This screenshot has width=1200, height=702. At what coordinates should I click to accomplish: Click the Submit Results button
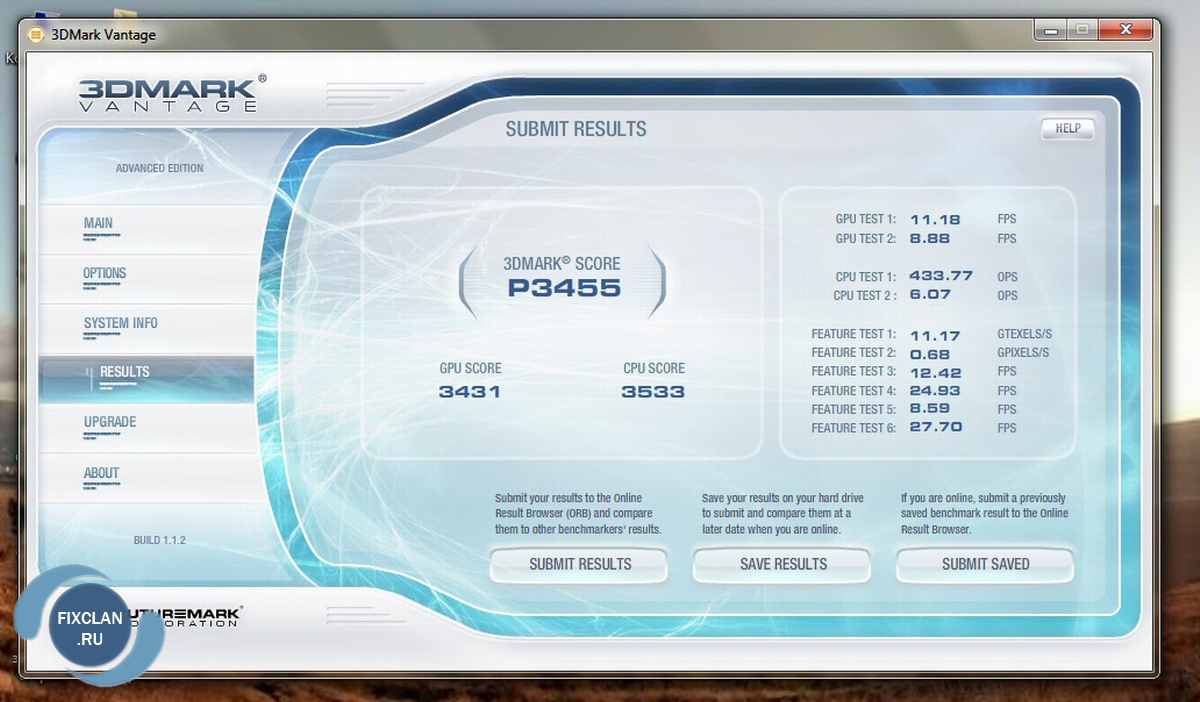click(579, 564)
